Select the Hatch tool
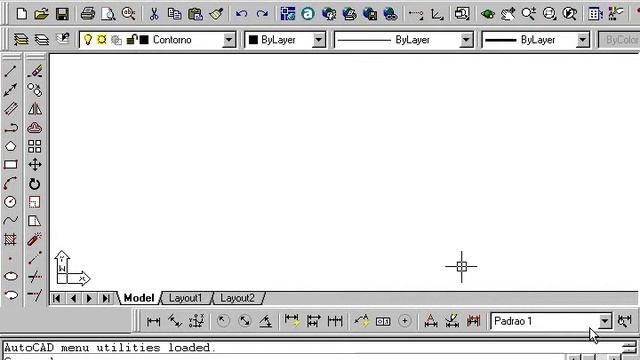This screenshot has height=360, width=640. click(10, 239)
